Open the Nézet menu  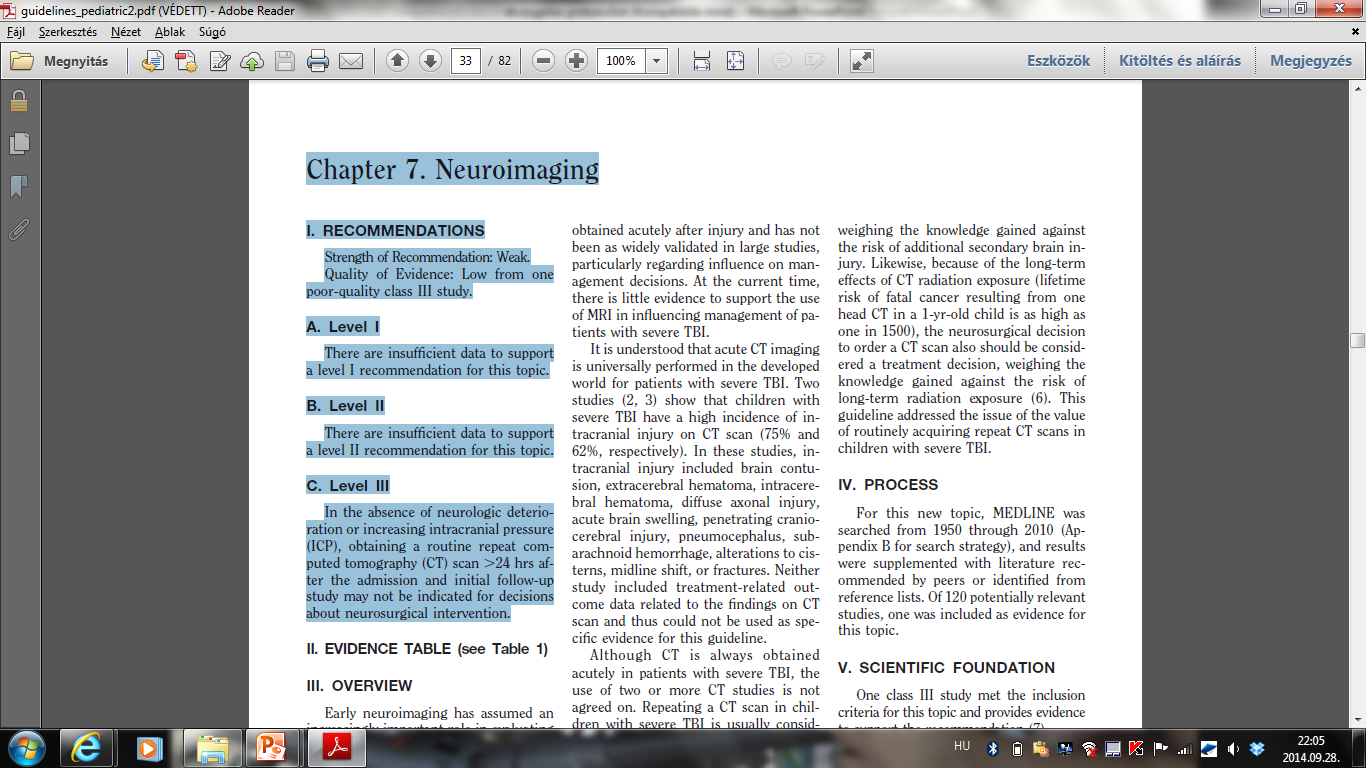point(126,32)
